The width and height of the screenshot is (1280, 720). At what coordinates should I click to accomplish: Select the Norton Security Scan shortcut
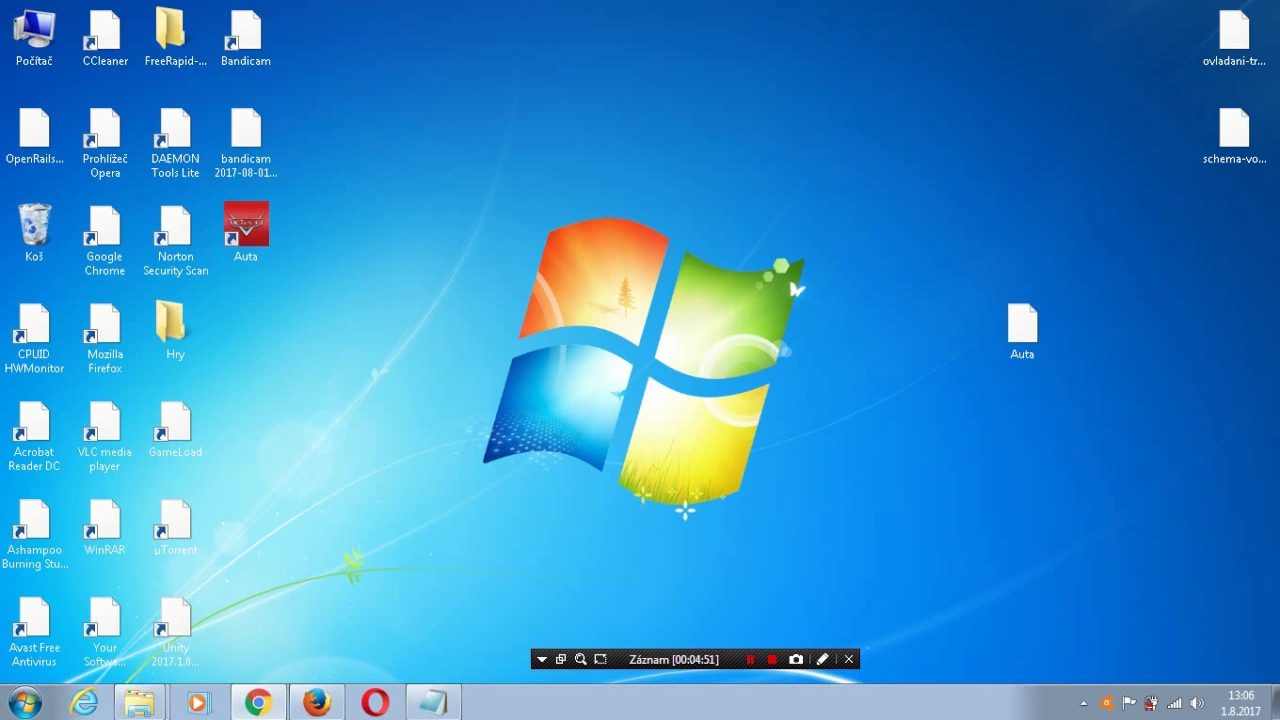pyautogui.click(x=175, y=242)
